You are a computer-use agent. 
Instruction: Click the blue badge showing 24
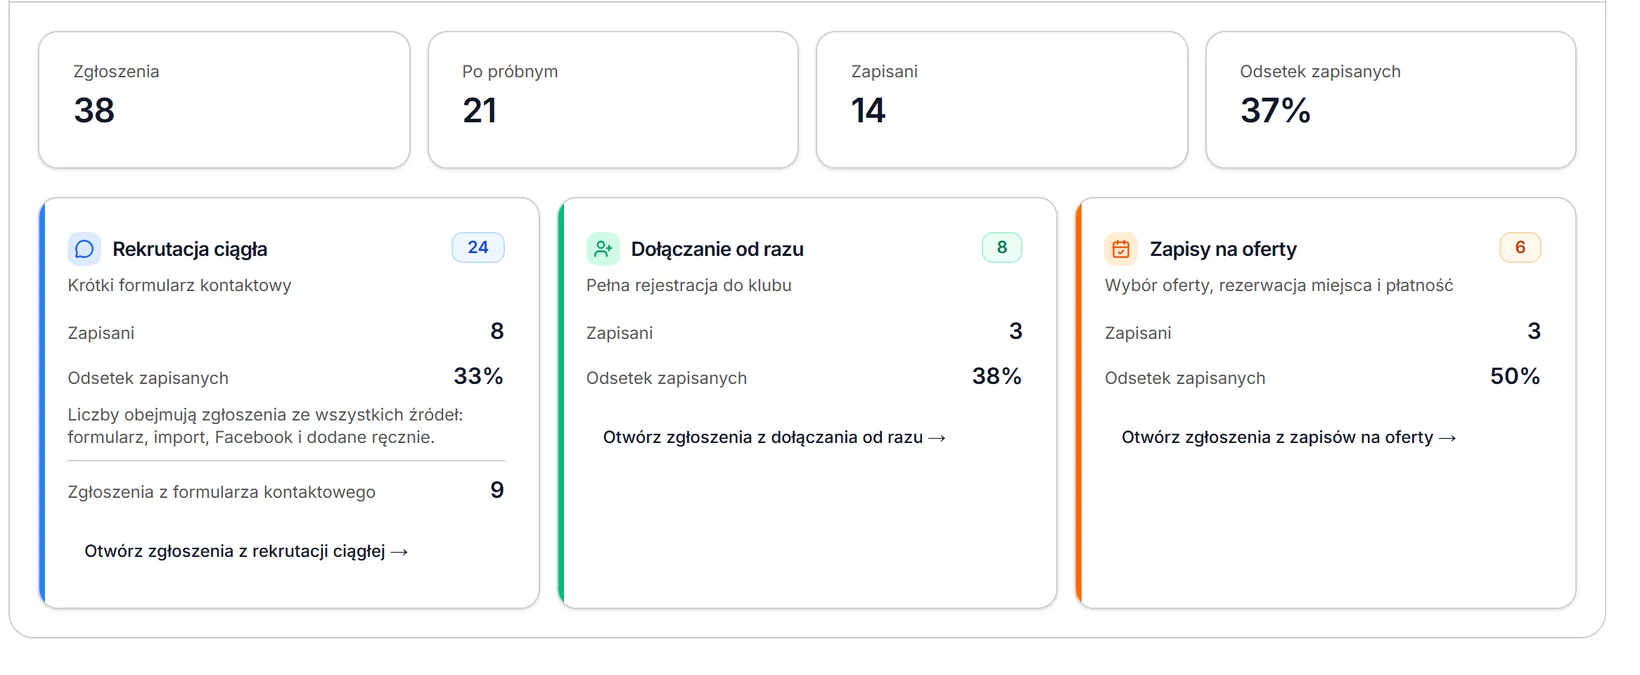pos(478,247)
